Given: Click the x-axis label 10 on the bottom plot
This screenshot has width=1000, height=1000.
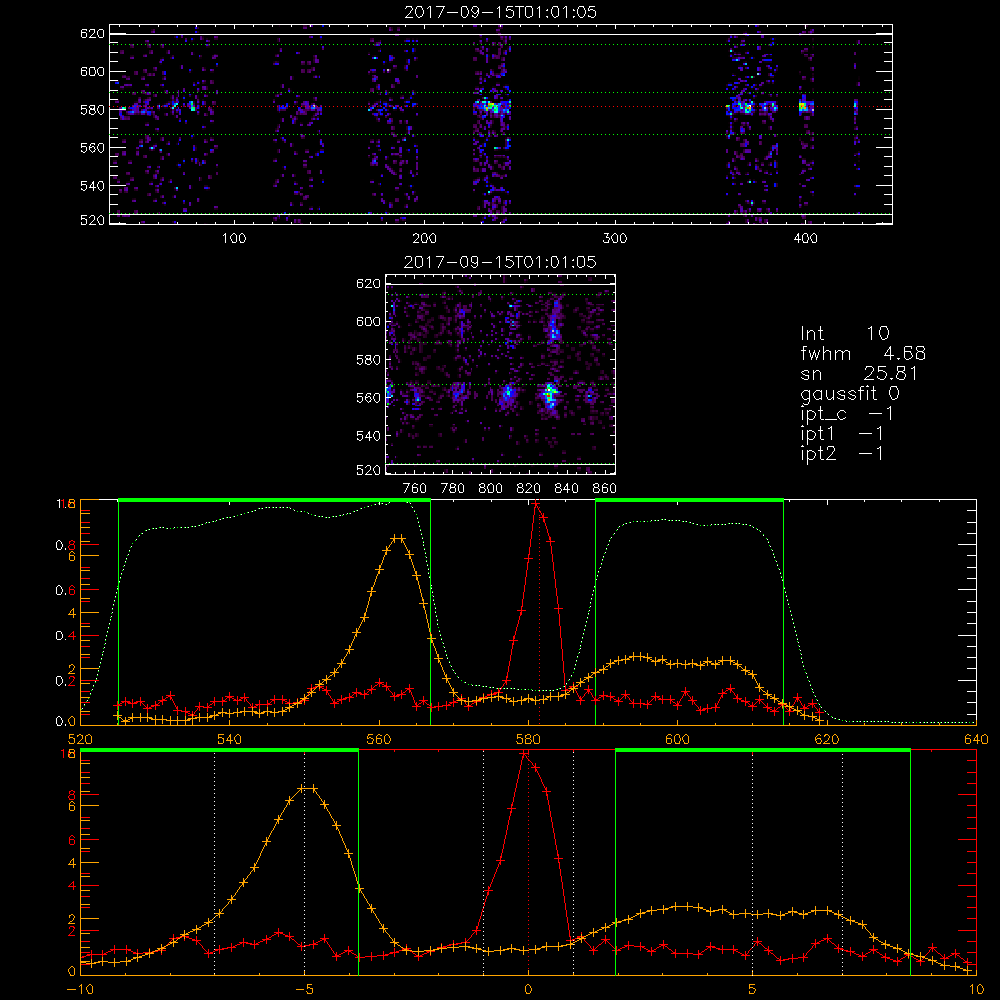Looking at the screenshot, I should point(976,989).
